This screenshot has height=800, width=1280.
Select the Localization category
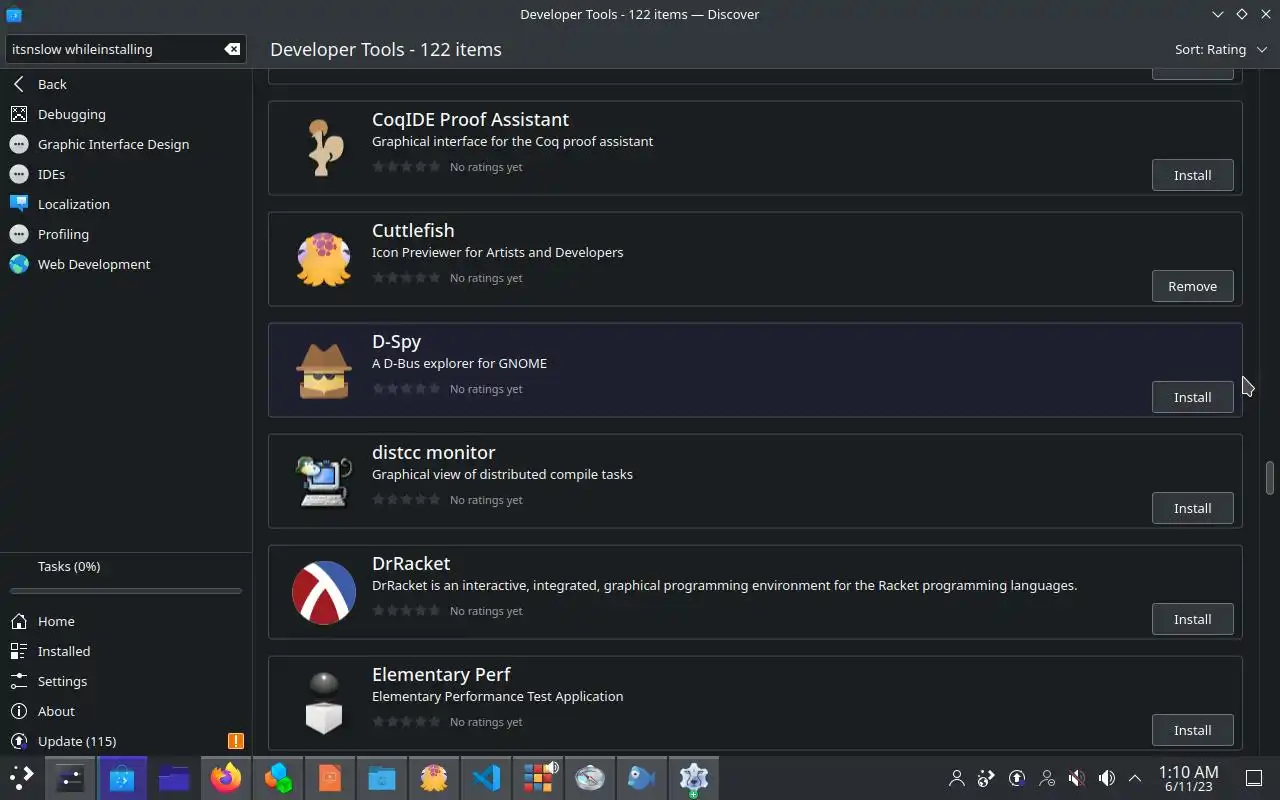point(126,204)
